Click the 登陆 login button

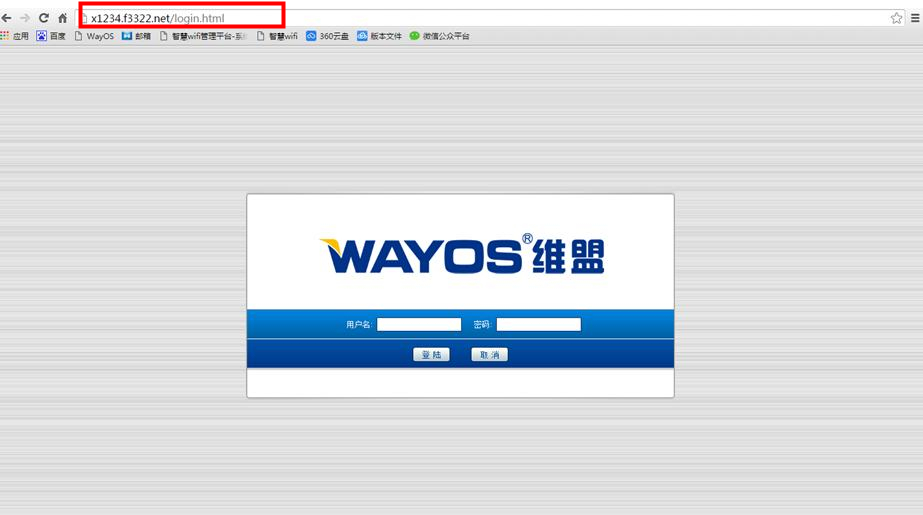tap(431, 354)
